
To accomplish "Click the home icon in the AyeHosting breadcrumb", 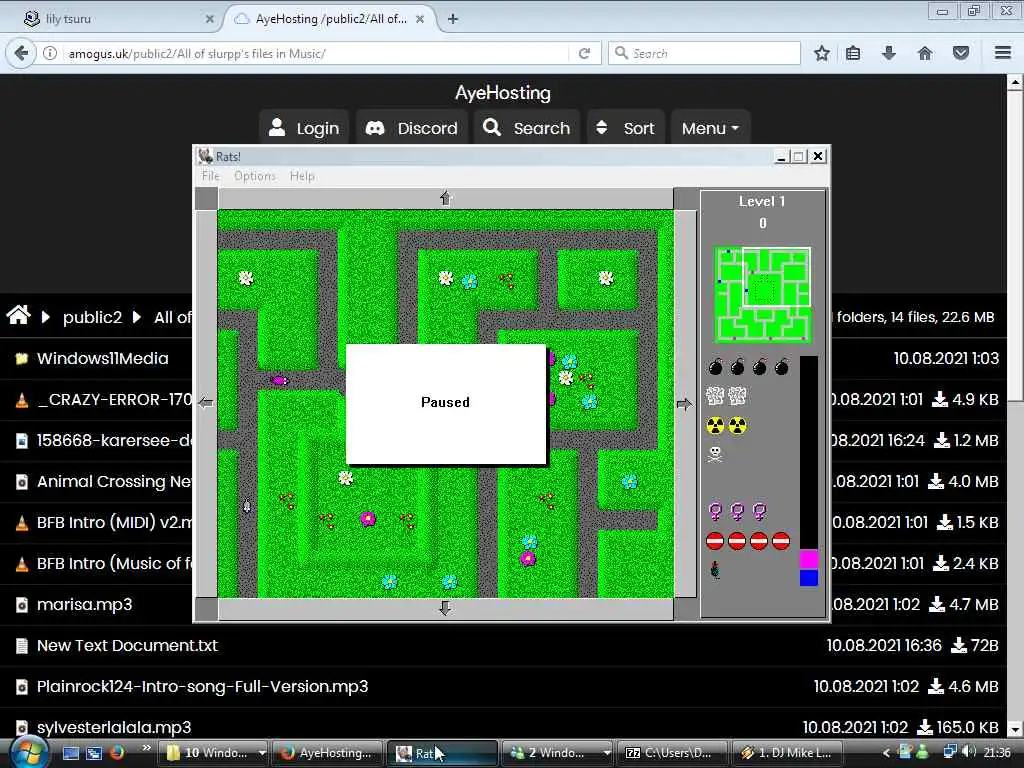I will (18, 315).
